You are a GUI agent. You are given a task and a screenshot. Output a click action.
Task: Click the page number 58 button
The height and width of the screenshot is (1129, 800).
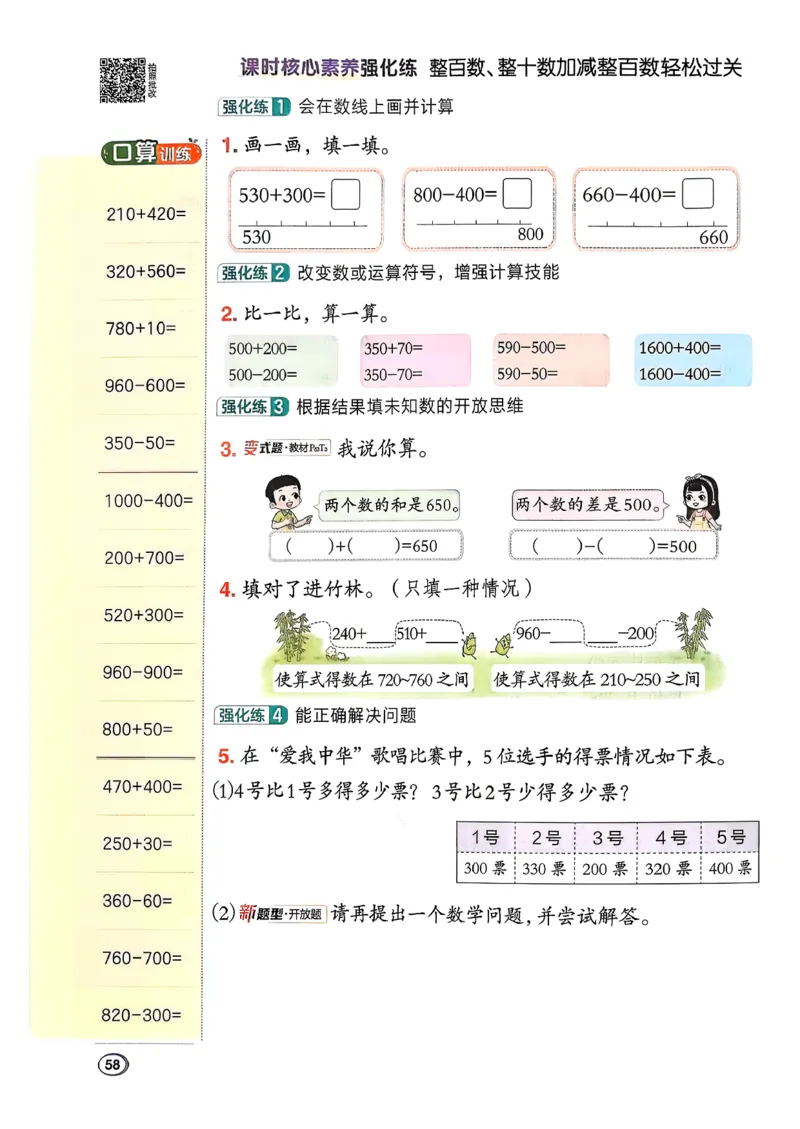[113, 1066]
